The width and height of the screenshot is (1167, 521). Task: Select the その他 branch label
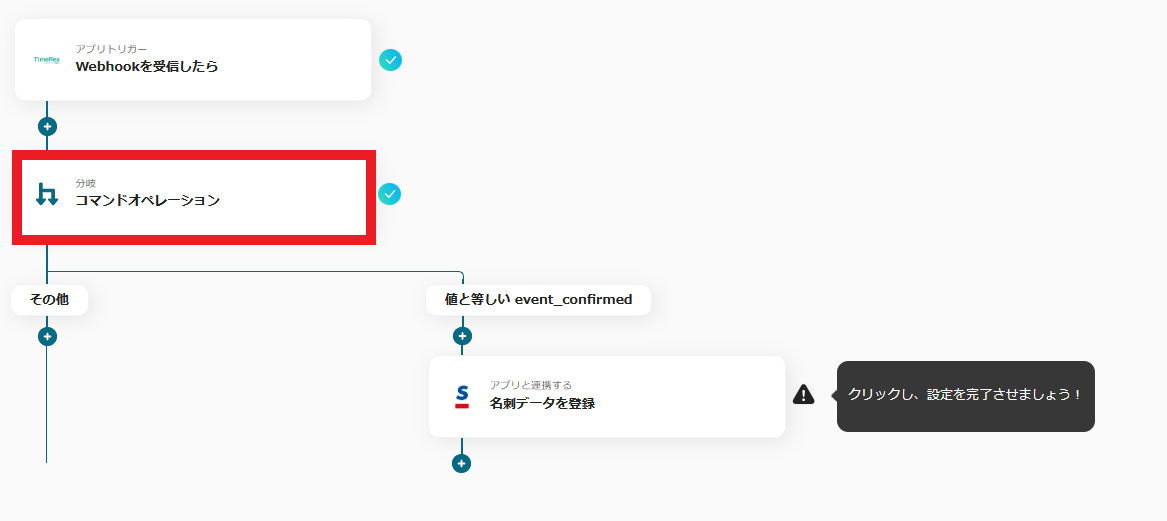[49, 300]
